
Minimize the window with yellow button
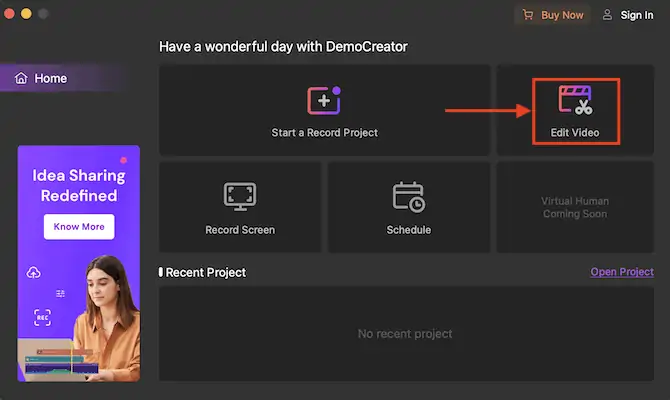click(26, 14)
